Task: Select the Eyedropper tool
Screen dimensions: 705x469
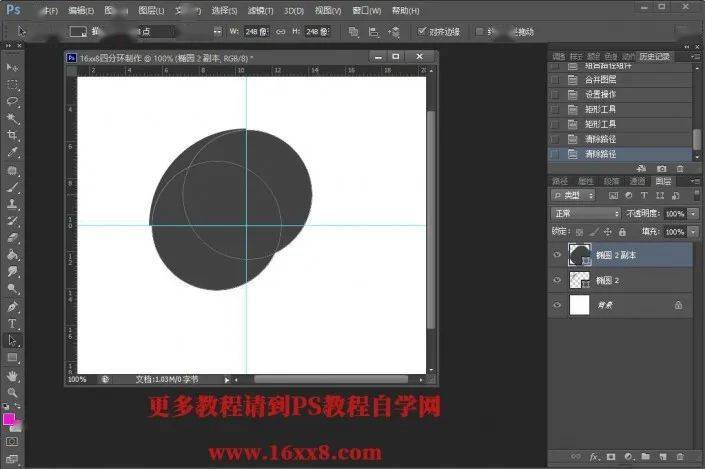Action: 12,152
